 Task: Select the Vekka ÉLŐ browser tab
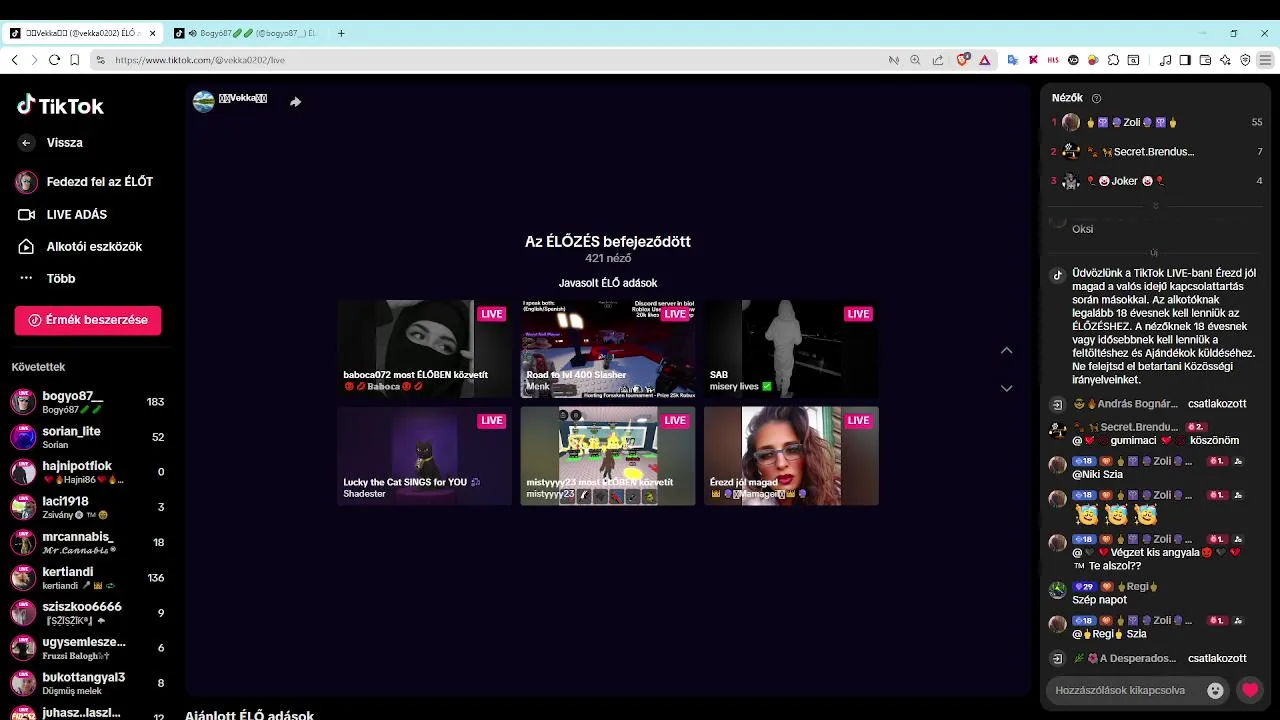tap(80, 33)
